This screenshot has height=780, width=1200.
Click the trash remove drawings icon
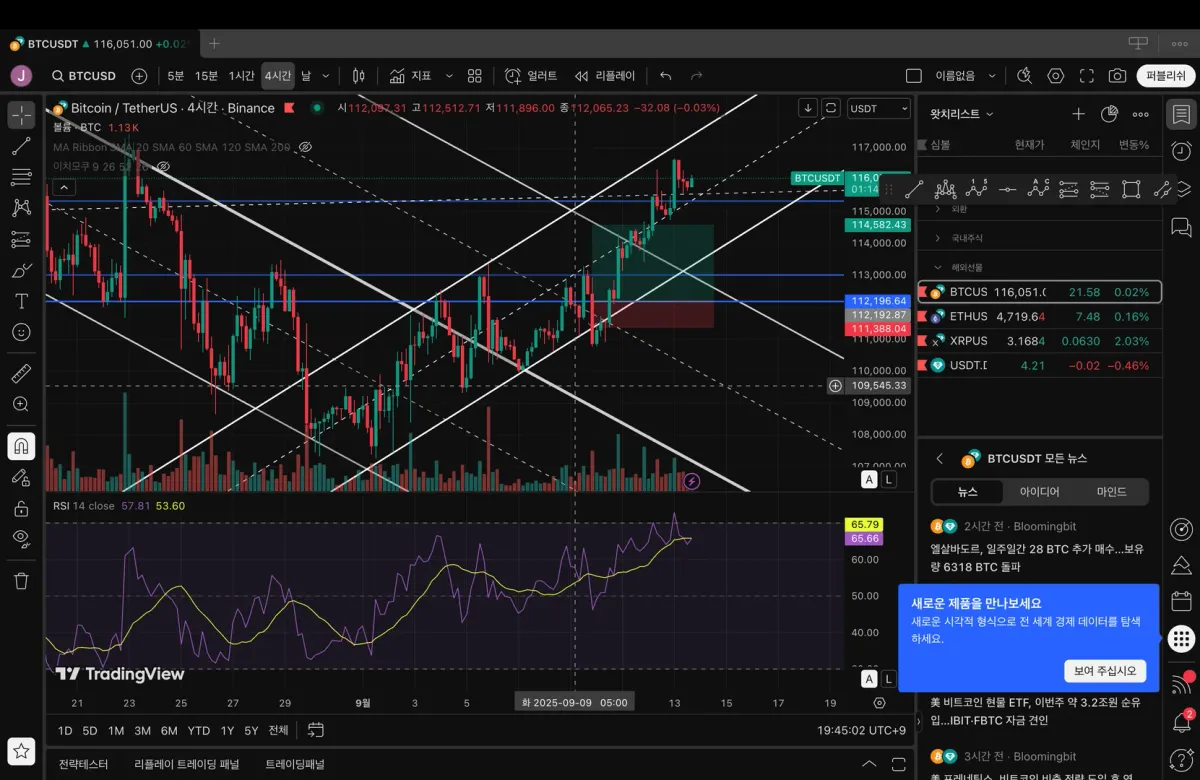tap(20, 580)
